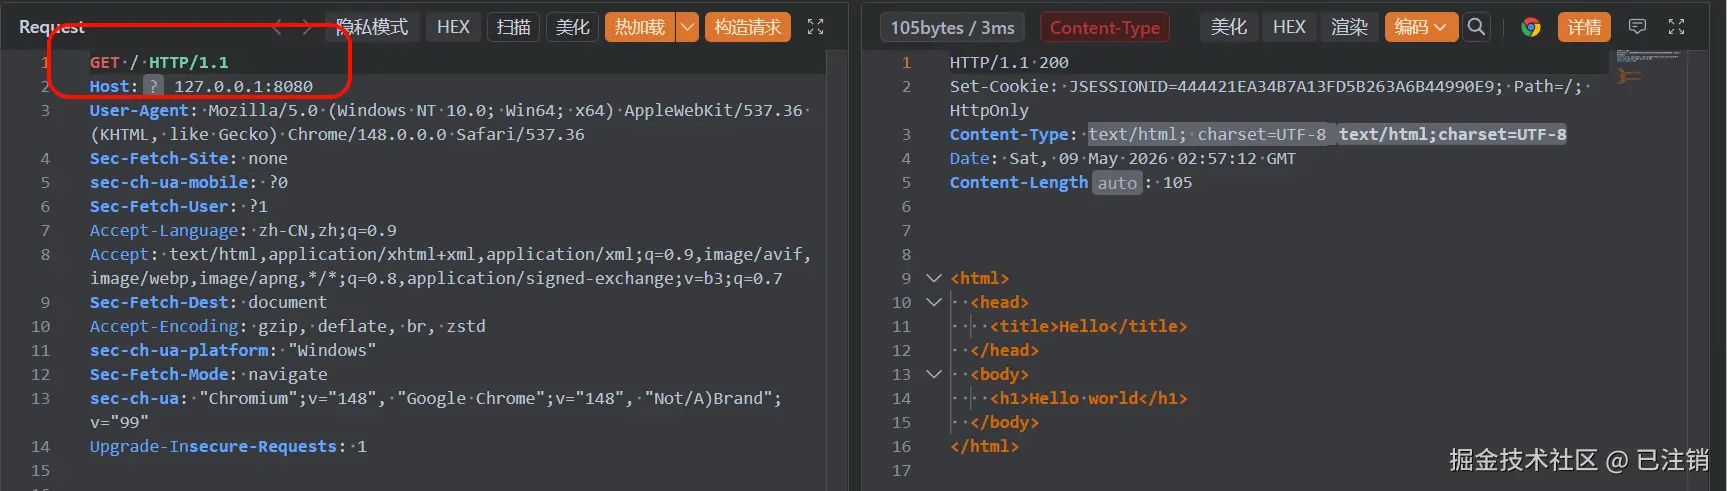Viewport: 1727px width, 491px height.
Task: Click the sec-ch-ua-platform "Windows" line
Action: tap(233, 350)
